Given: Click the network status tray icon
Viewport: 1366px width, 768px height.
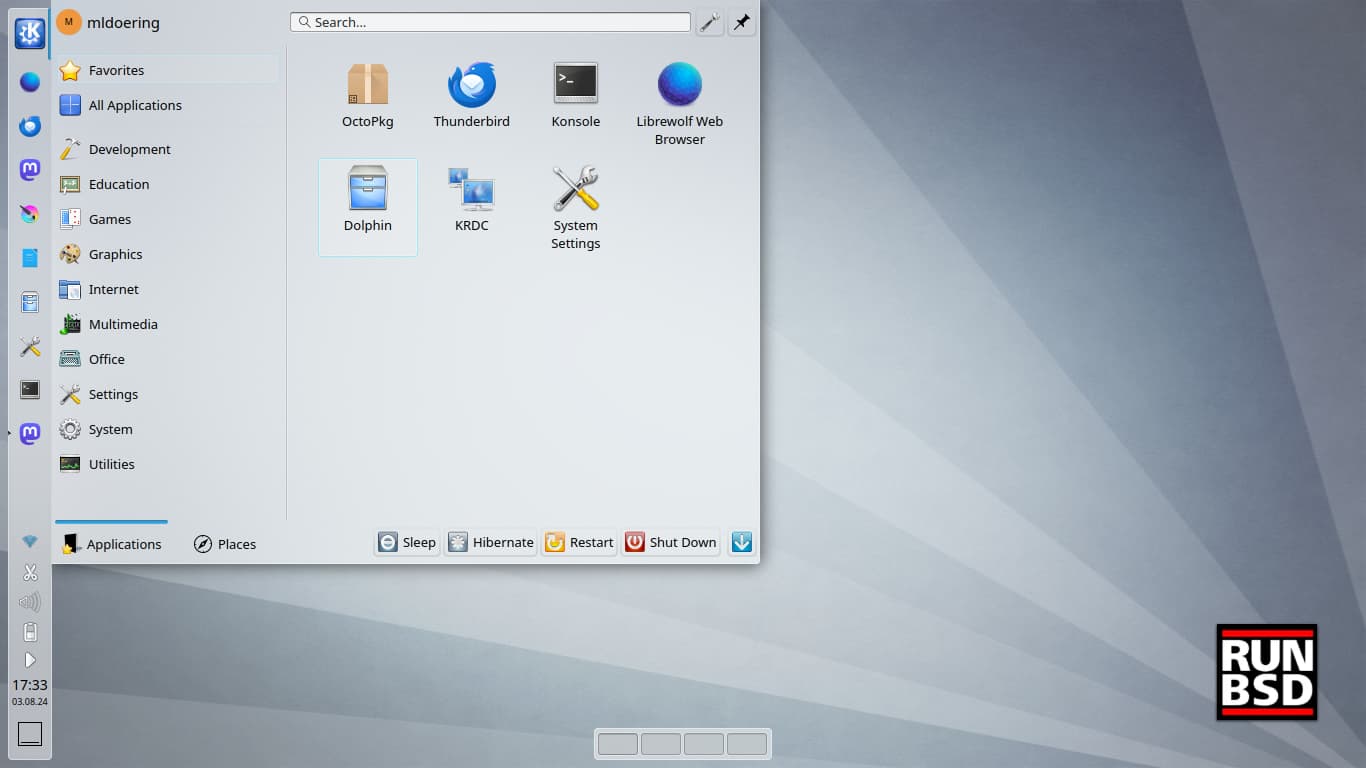Looking at the screenshot, I should click(30, 541).
